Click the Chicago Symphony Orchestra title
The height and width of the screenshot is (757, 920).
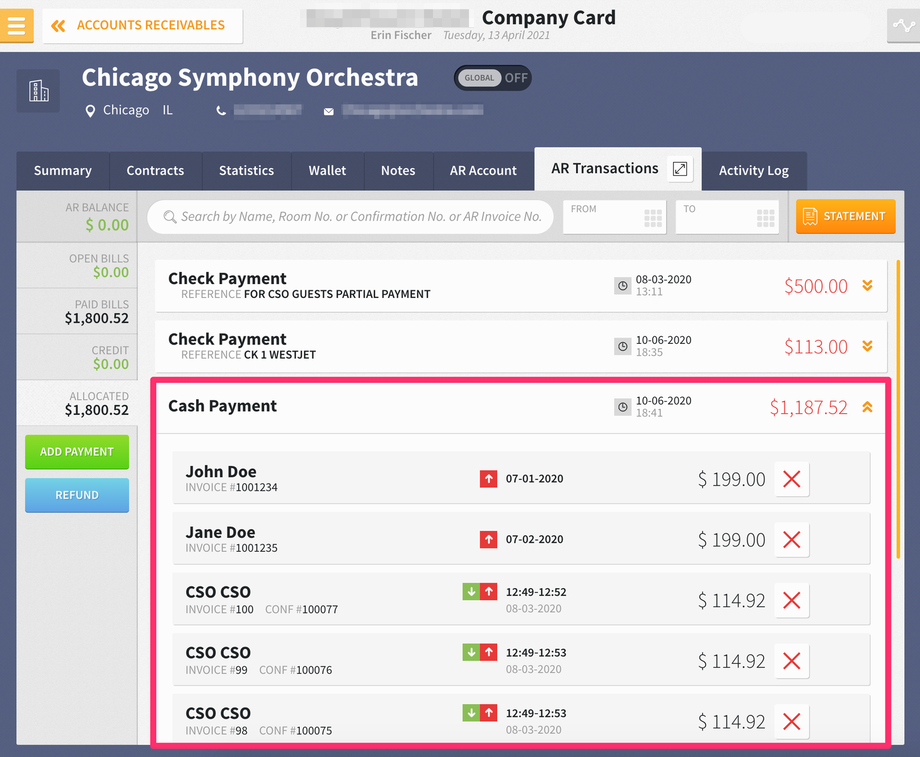point(250,78)
